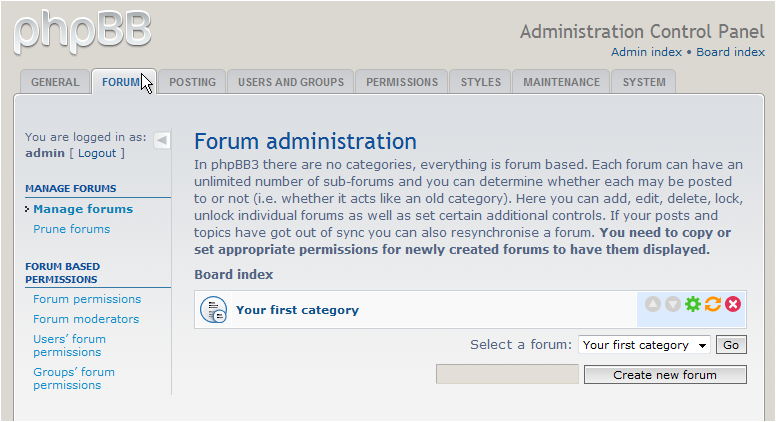
Task: Collapse the sidebar menu arrow
Action: point(162,141)
